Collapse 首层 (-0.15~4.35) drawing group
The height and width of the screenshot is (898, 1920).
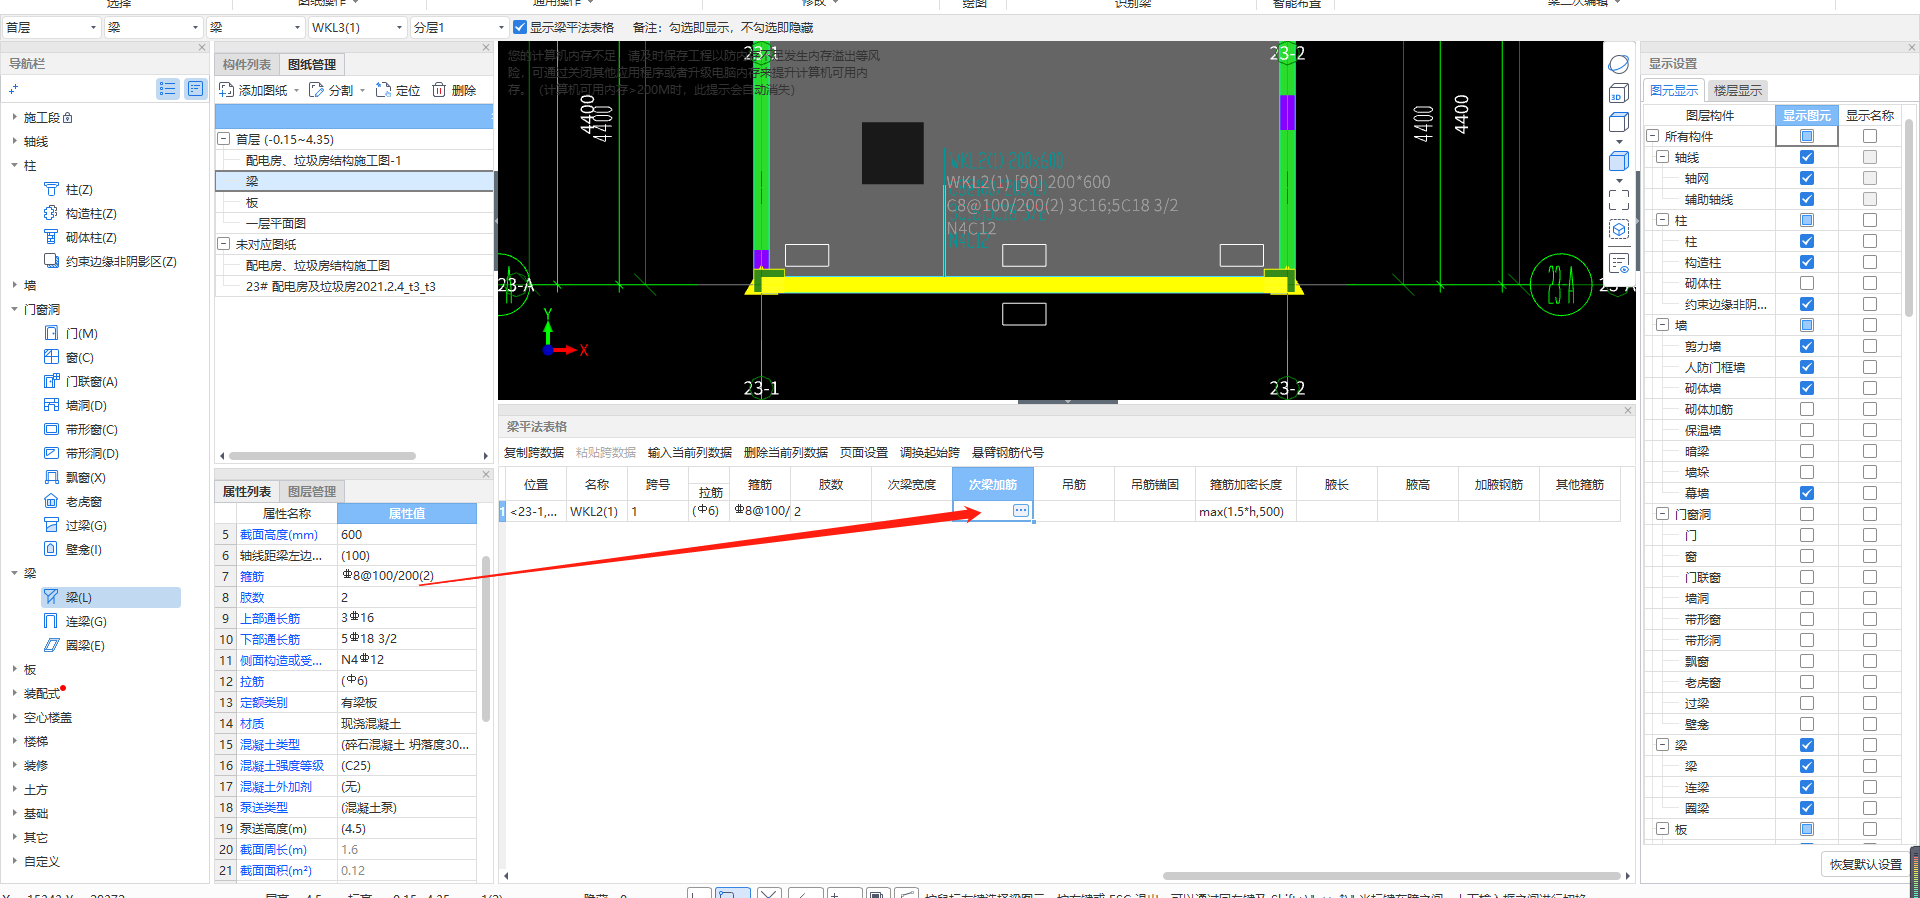(x=224, y=139)
